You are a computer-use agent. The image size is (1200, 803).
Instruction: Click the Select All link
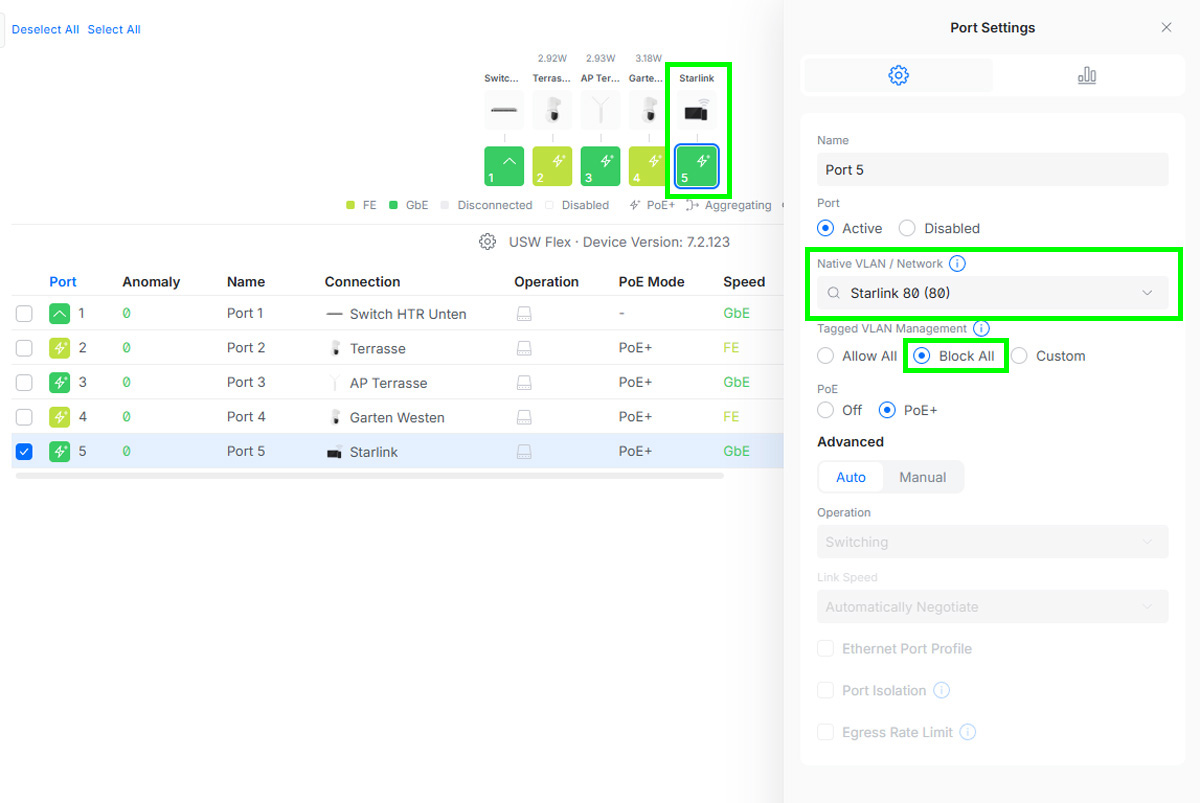(x=114, y=30)
